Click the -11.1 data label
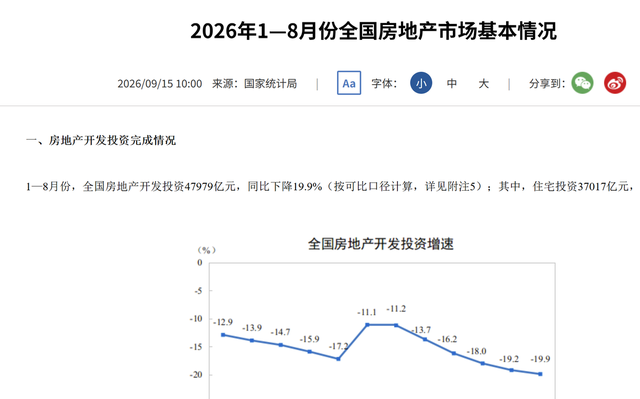This screenshot has height=399, width=640. point(367,312)
